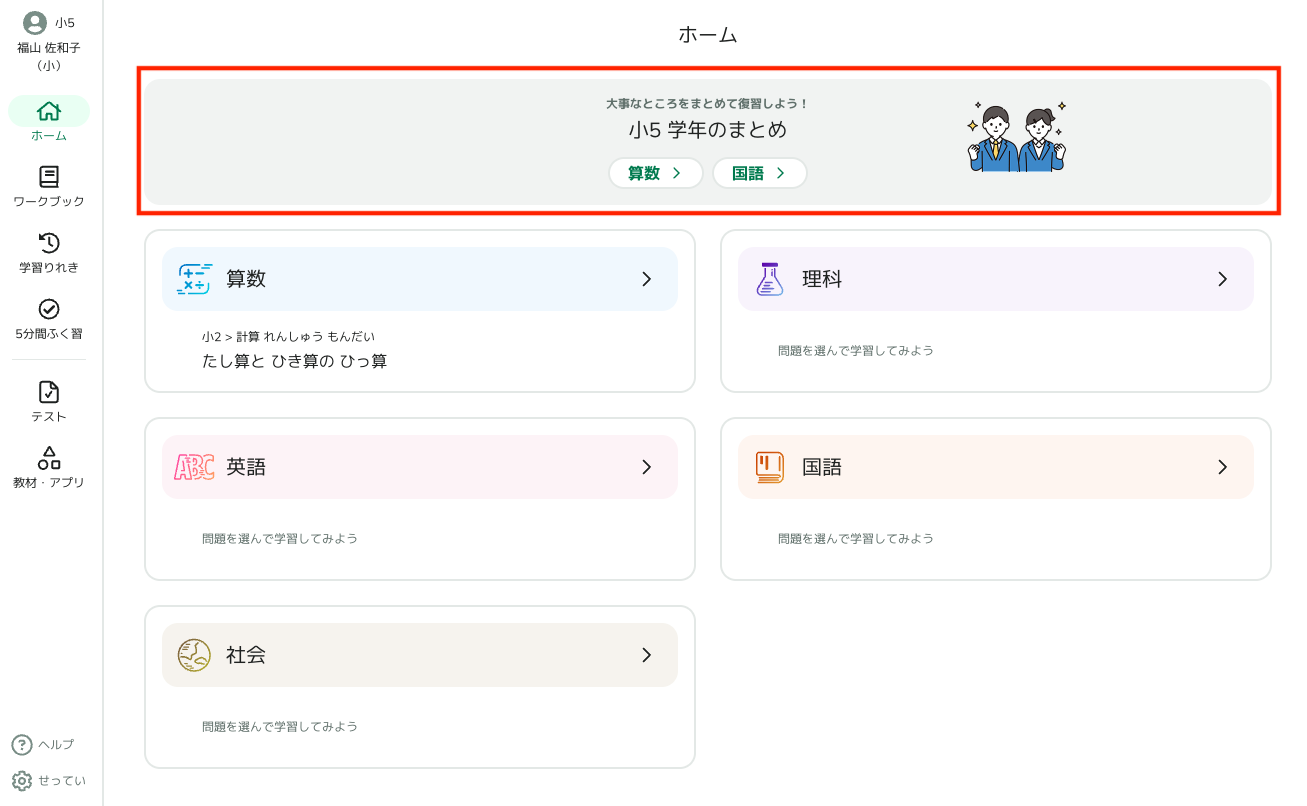Expand the 算数 subject chevron arrow
This screenshot has width=1307, height=806.
[x=646, y=279]
